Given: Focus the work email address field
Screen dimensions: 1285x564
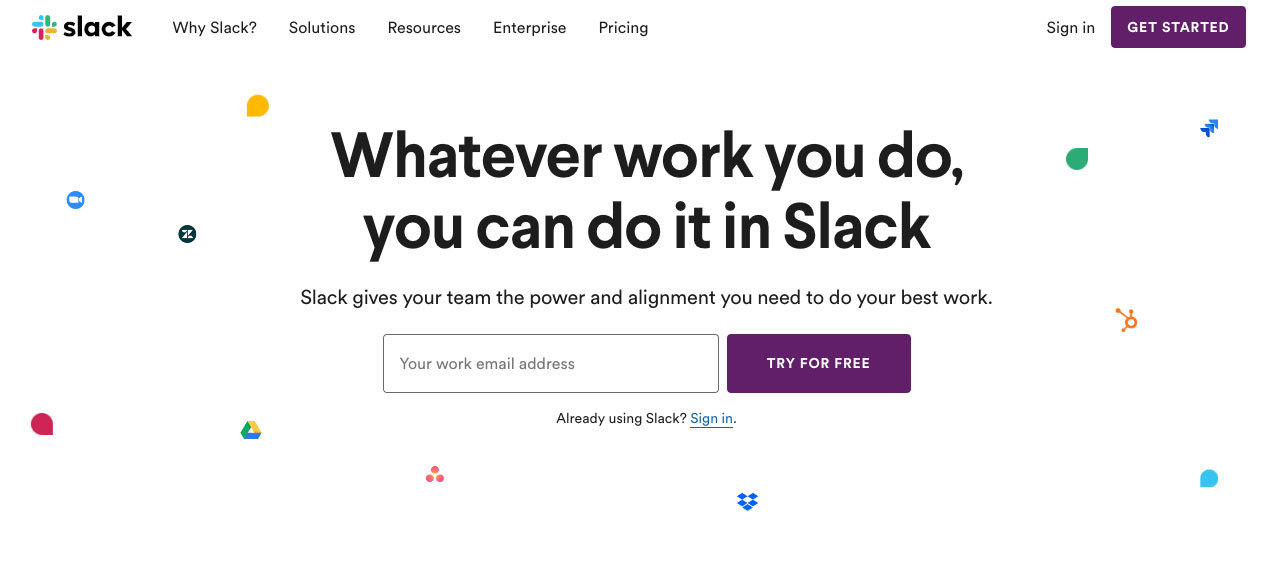Looking at the screenshot, I should pos(551,363).
